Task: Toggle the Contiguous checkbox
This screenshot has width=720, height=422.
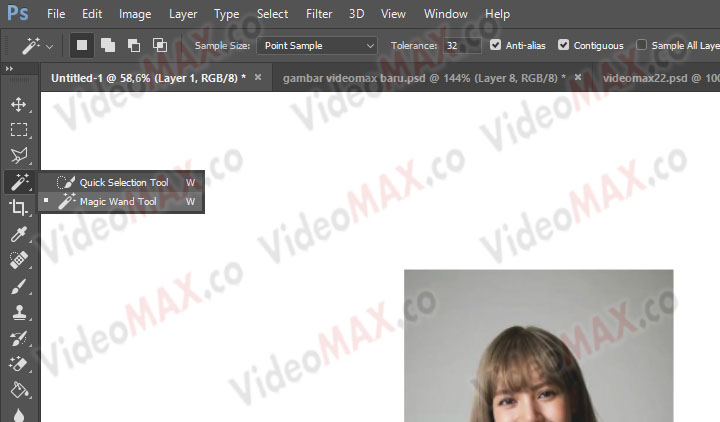Action: click(563, 45)
